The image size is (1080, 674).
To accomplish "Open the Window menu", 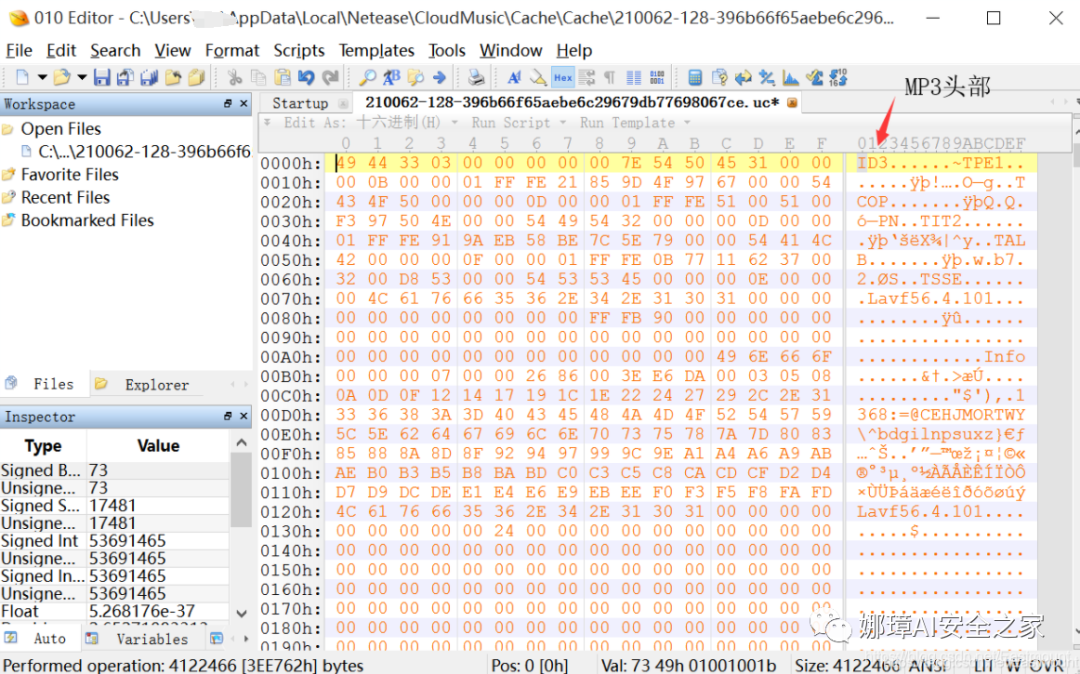I will point(510,50).
